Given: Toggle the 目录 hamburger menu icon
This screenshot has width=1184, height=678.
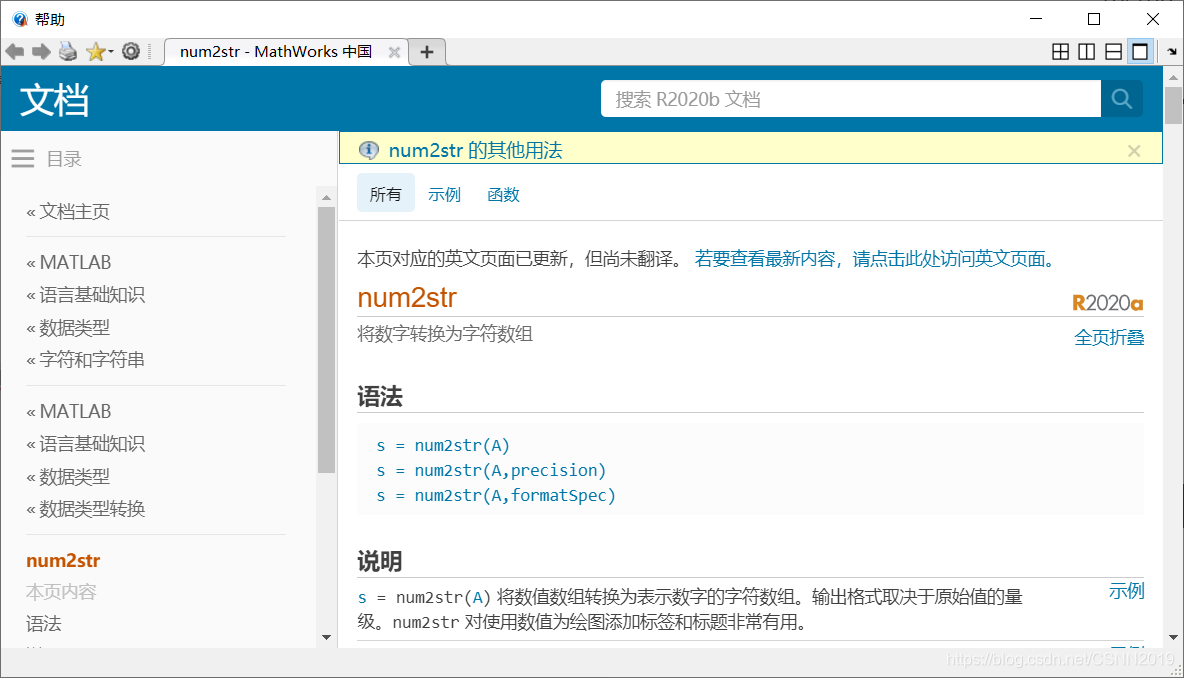Looking at the screenshot, I should point(23,159).
